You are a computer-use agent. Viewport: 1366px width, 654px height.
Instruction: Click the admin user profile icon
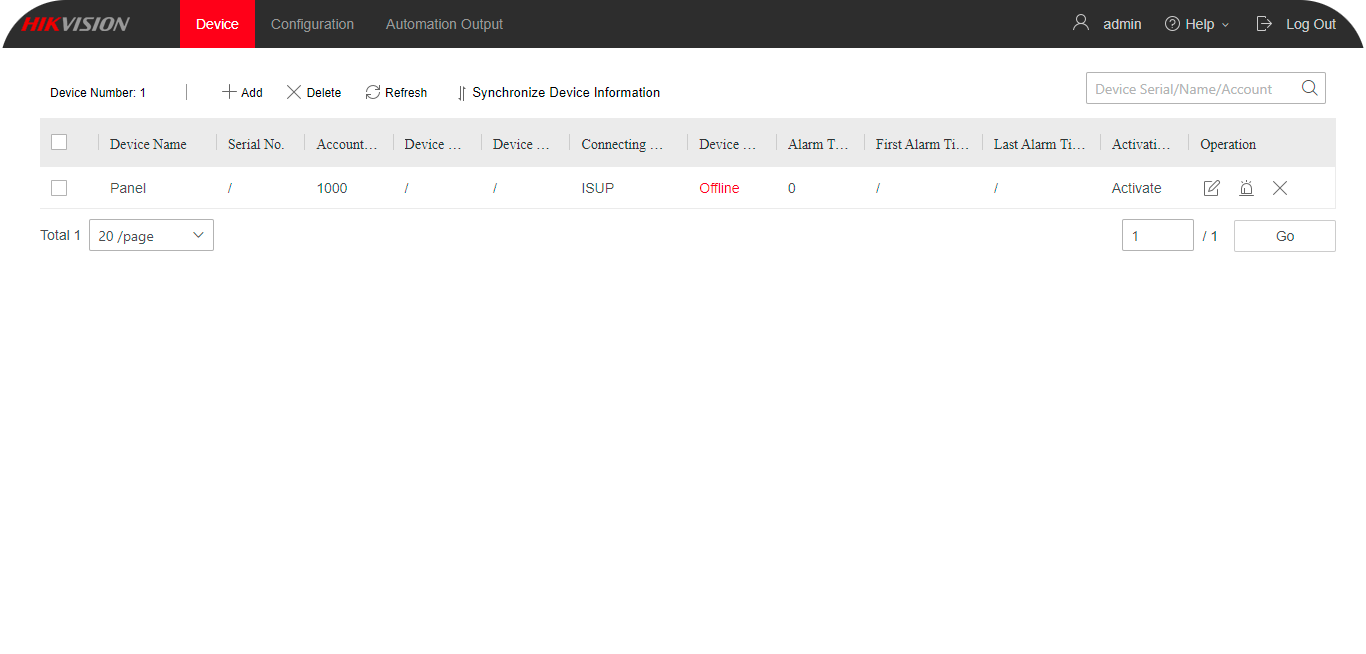coord(1080,23)
